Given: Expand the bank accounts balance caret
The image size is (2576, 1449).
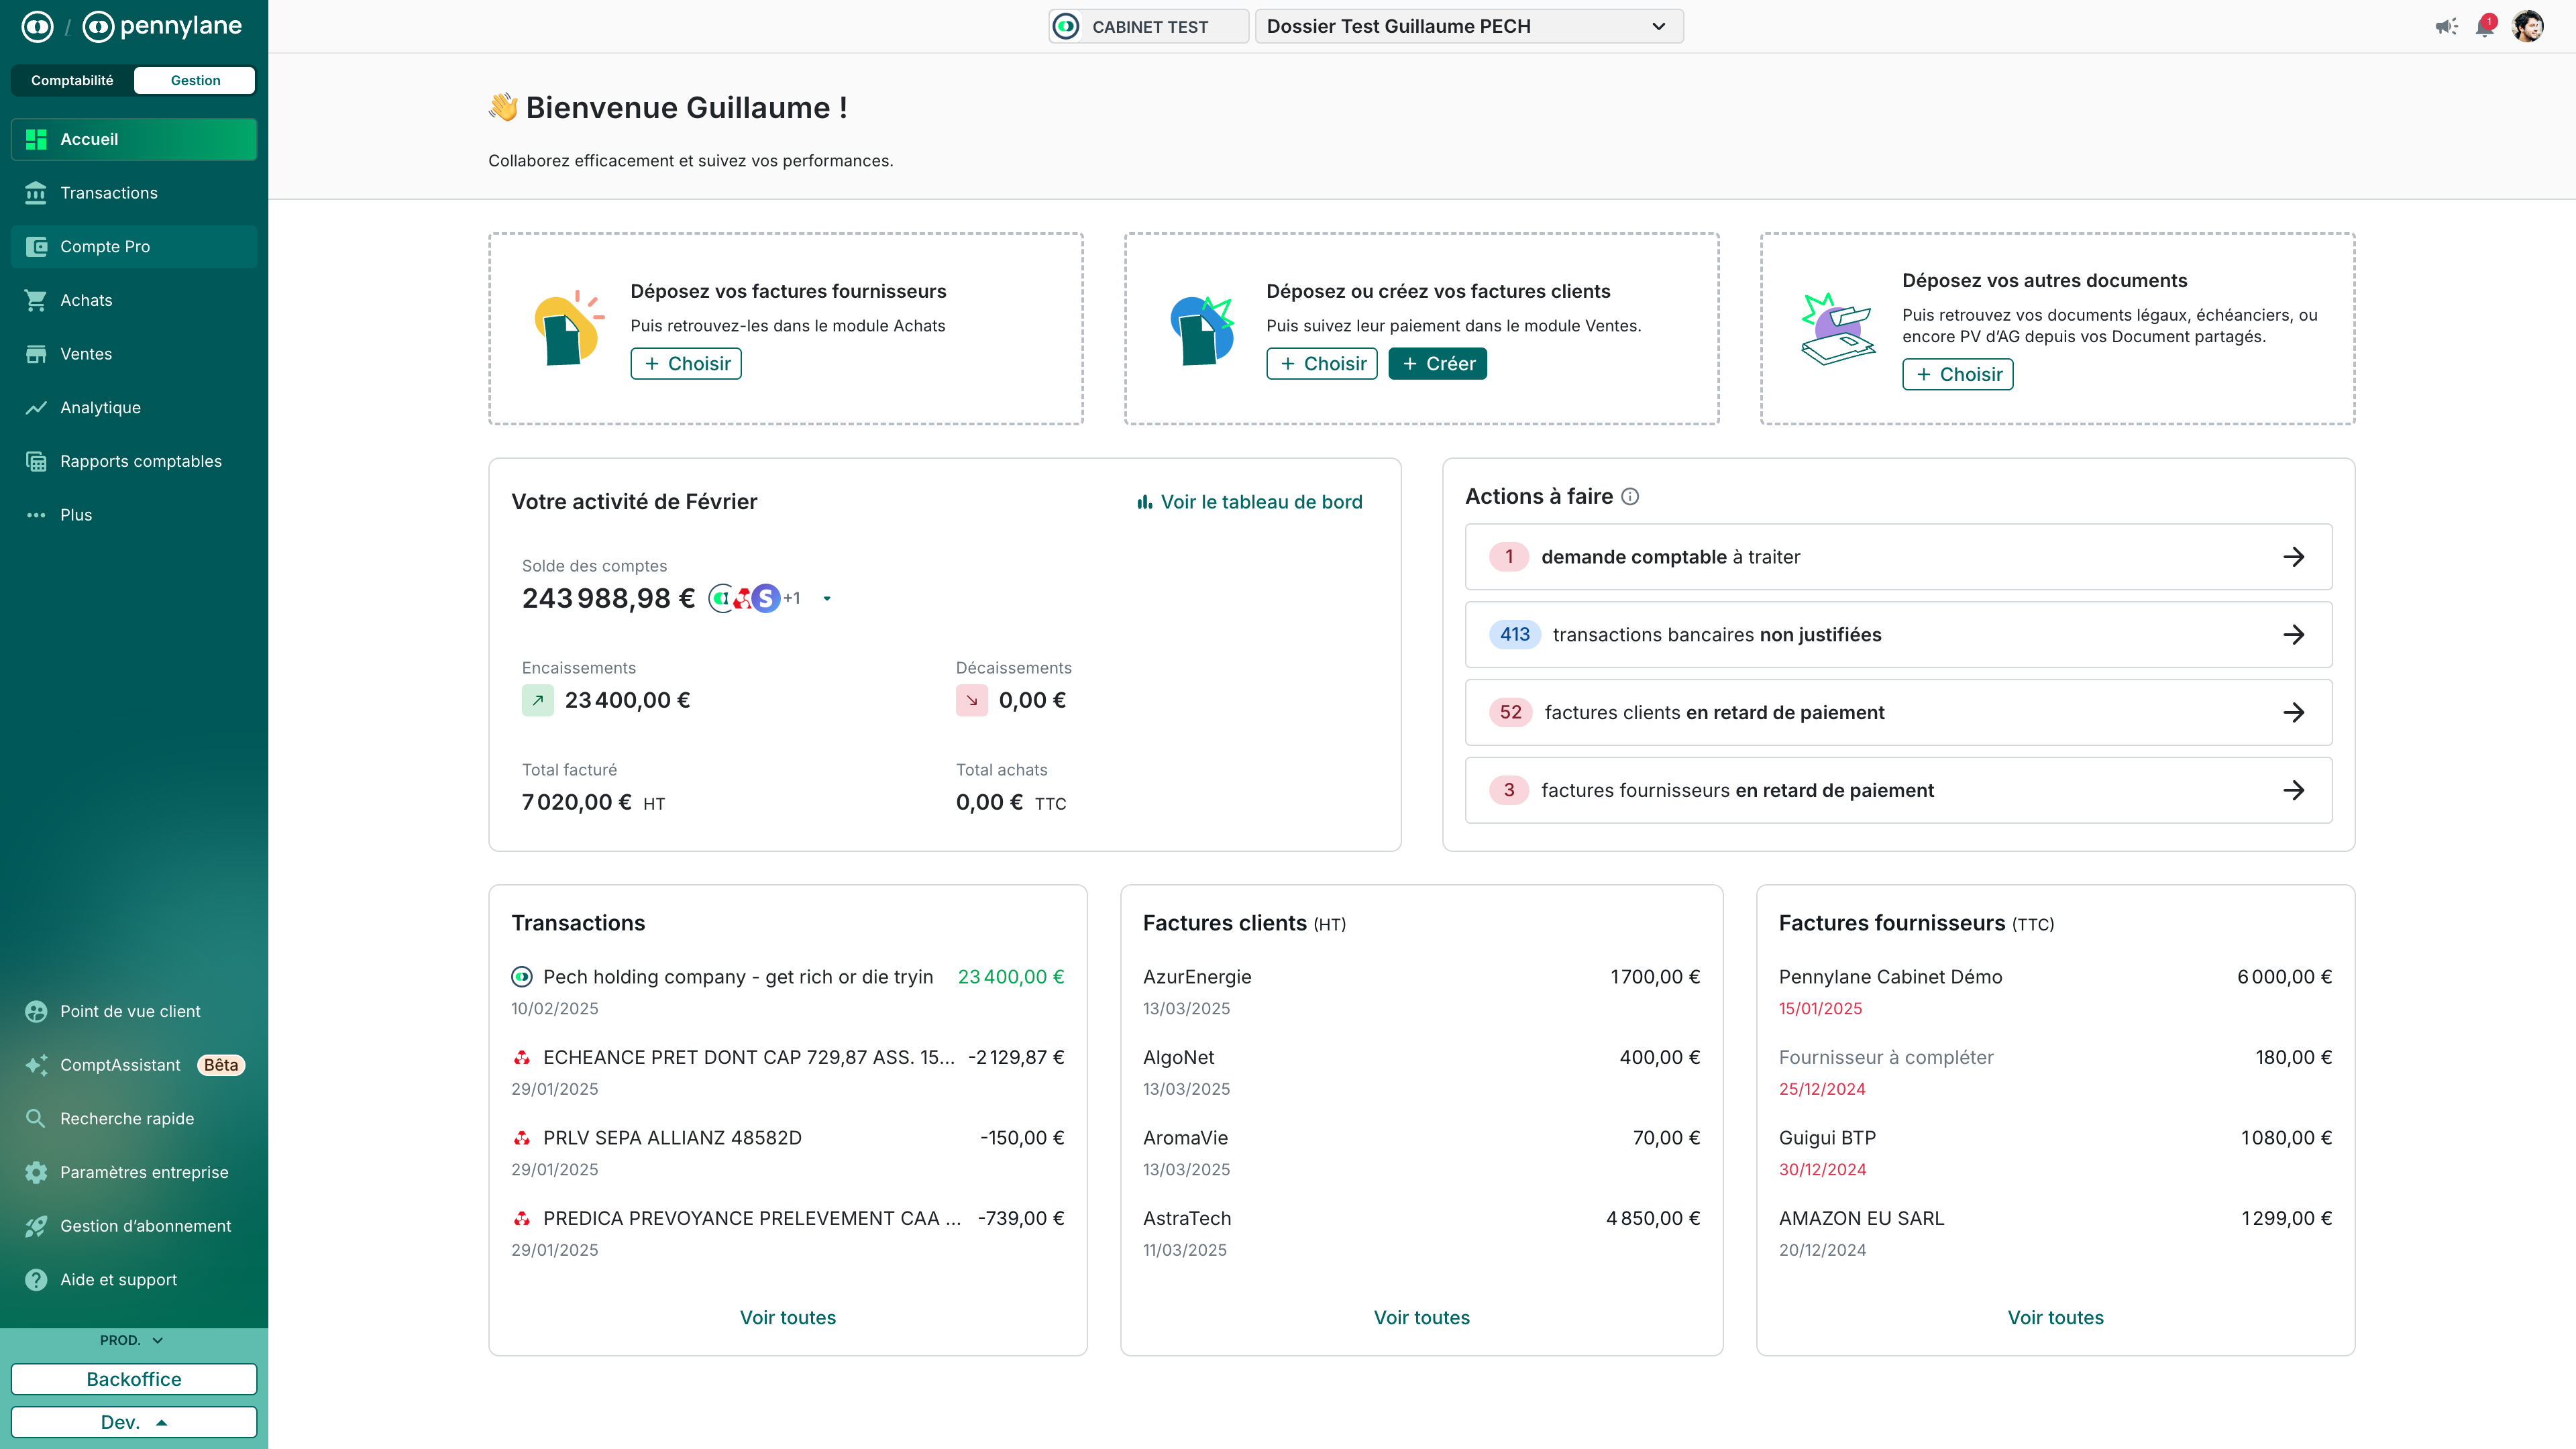Looking at the screenshot, I should point(827,599).
